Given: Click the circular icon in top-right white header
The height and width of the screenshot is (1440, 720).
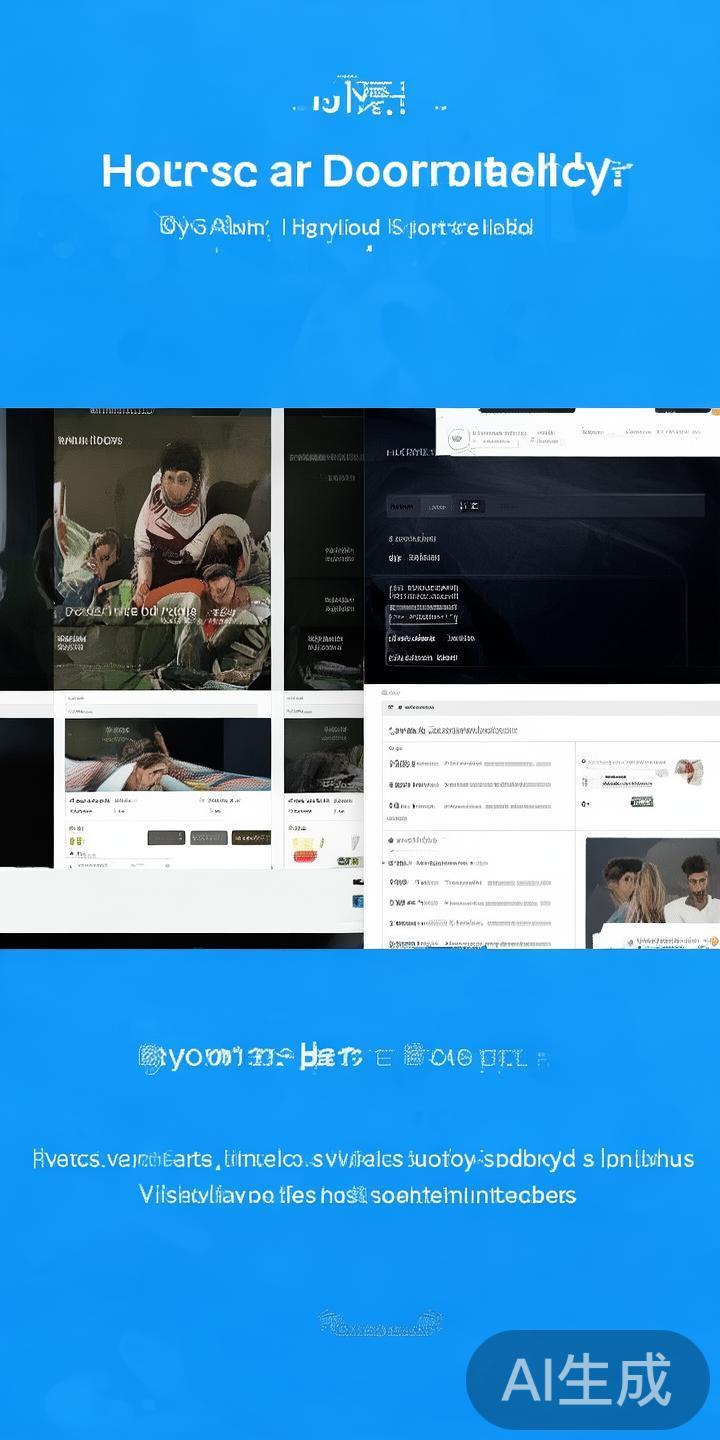Looking at the screenshot, I should pyautogui.click(x=457, y=437).
